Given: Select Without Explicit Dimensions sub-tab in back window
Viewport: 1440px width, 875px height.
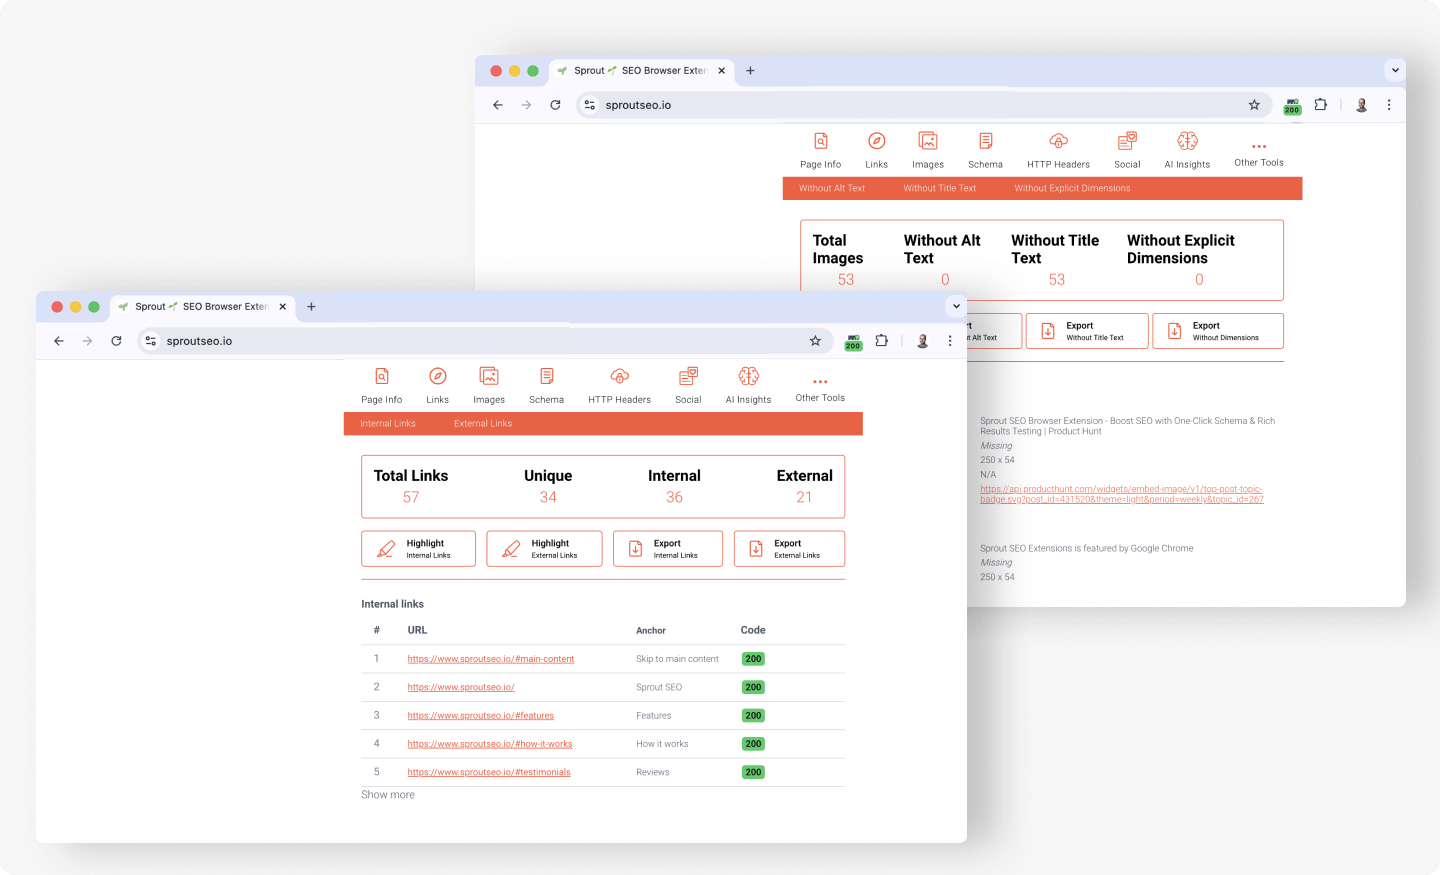Looking at the screenshot, I should 1072,188.
